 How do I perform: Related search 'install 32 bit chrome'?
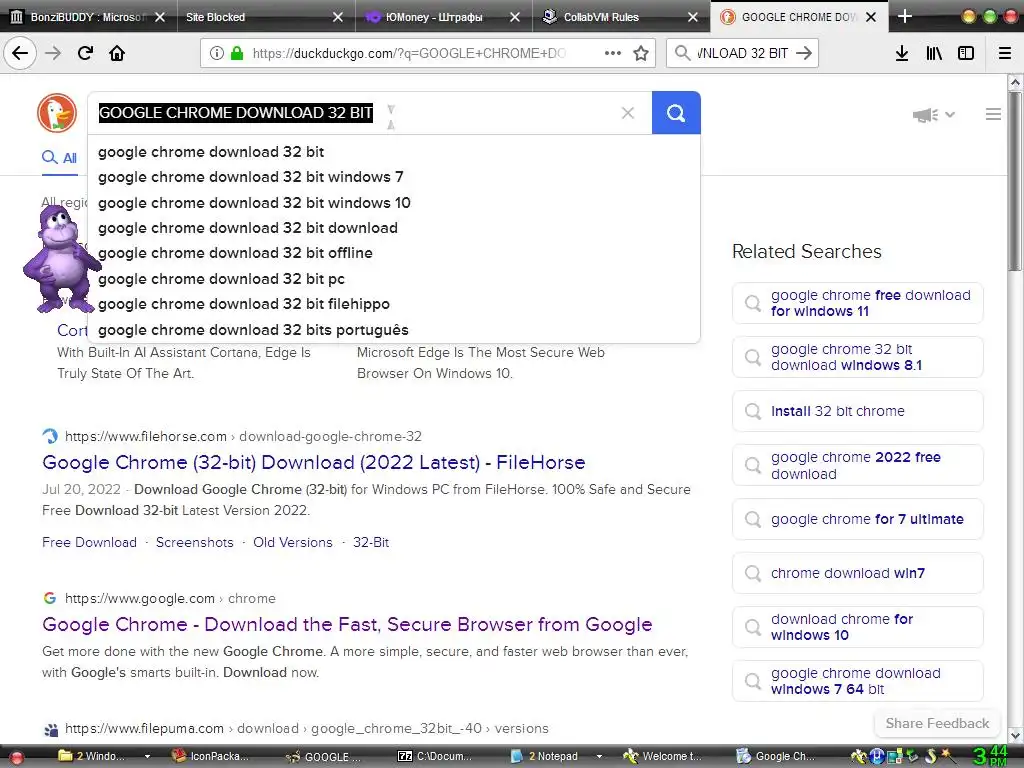tap(857, 411)
